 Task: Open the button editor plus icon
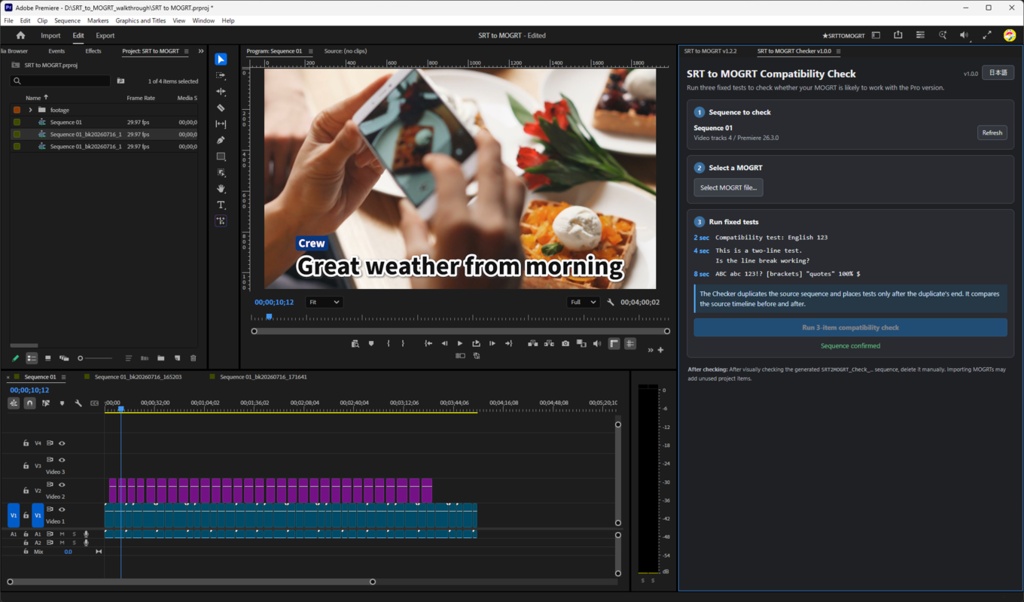click(661, 350)
